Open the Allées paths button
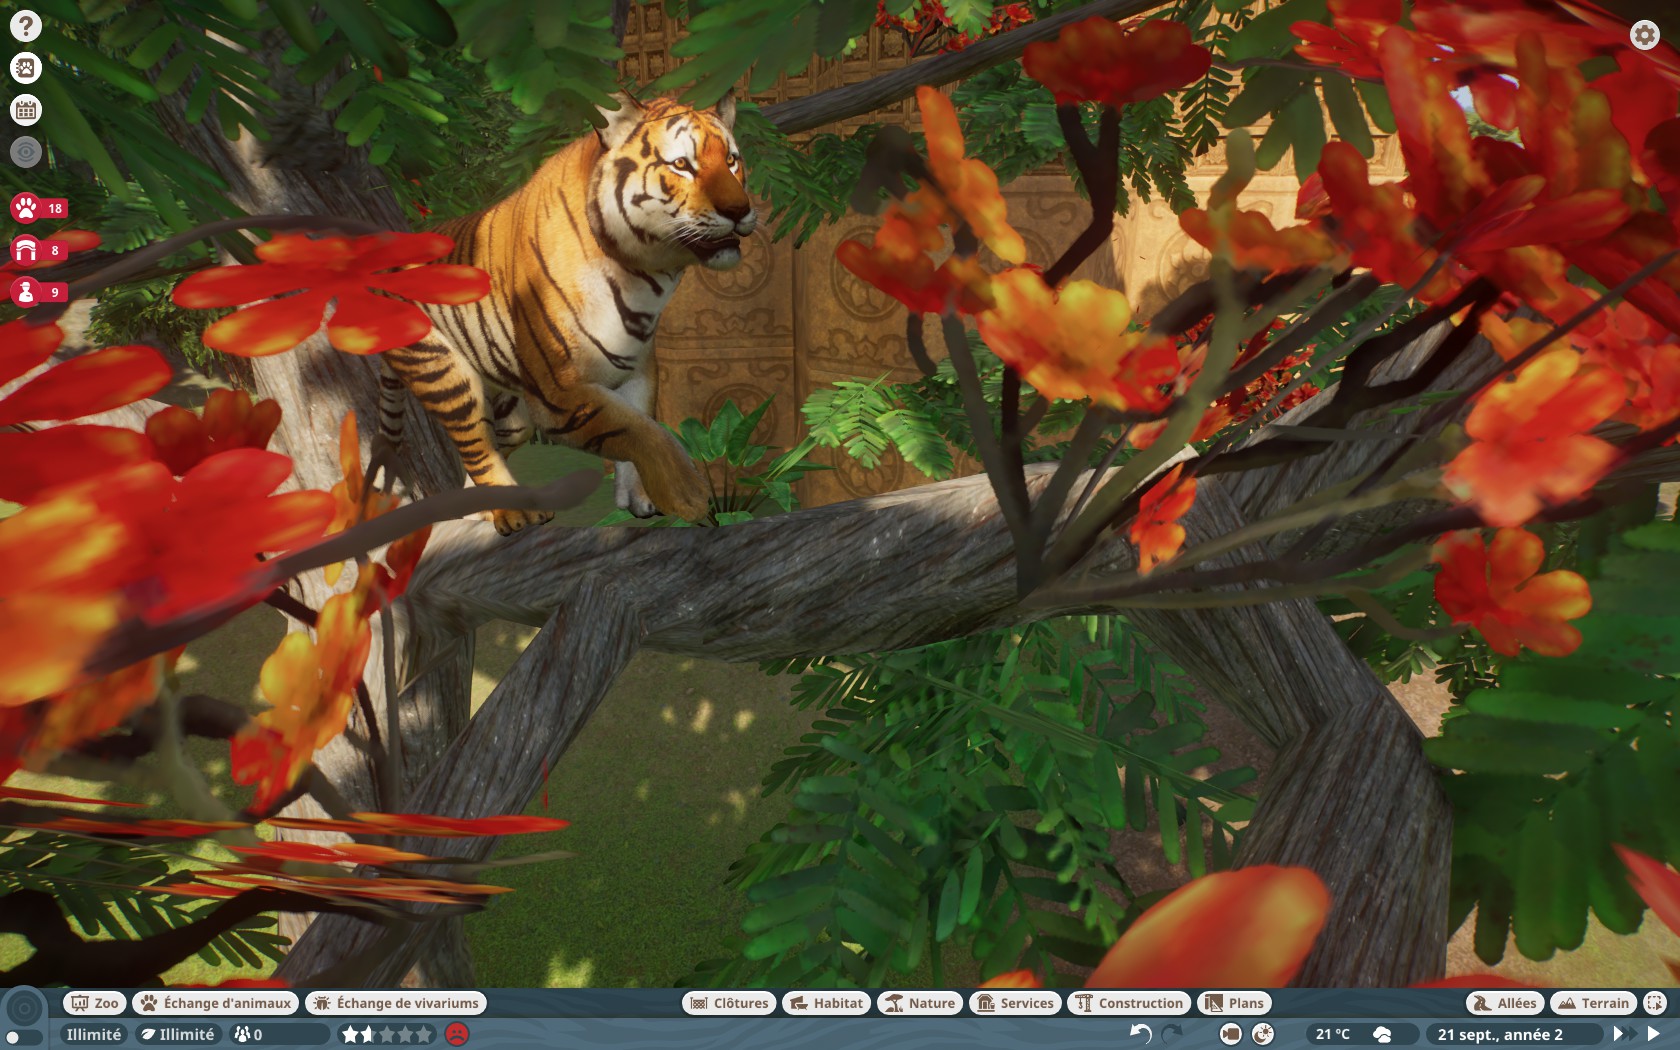Viewport: 1680px width, 1050px height. 1505,1003
